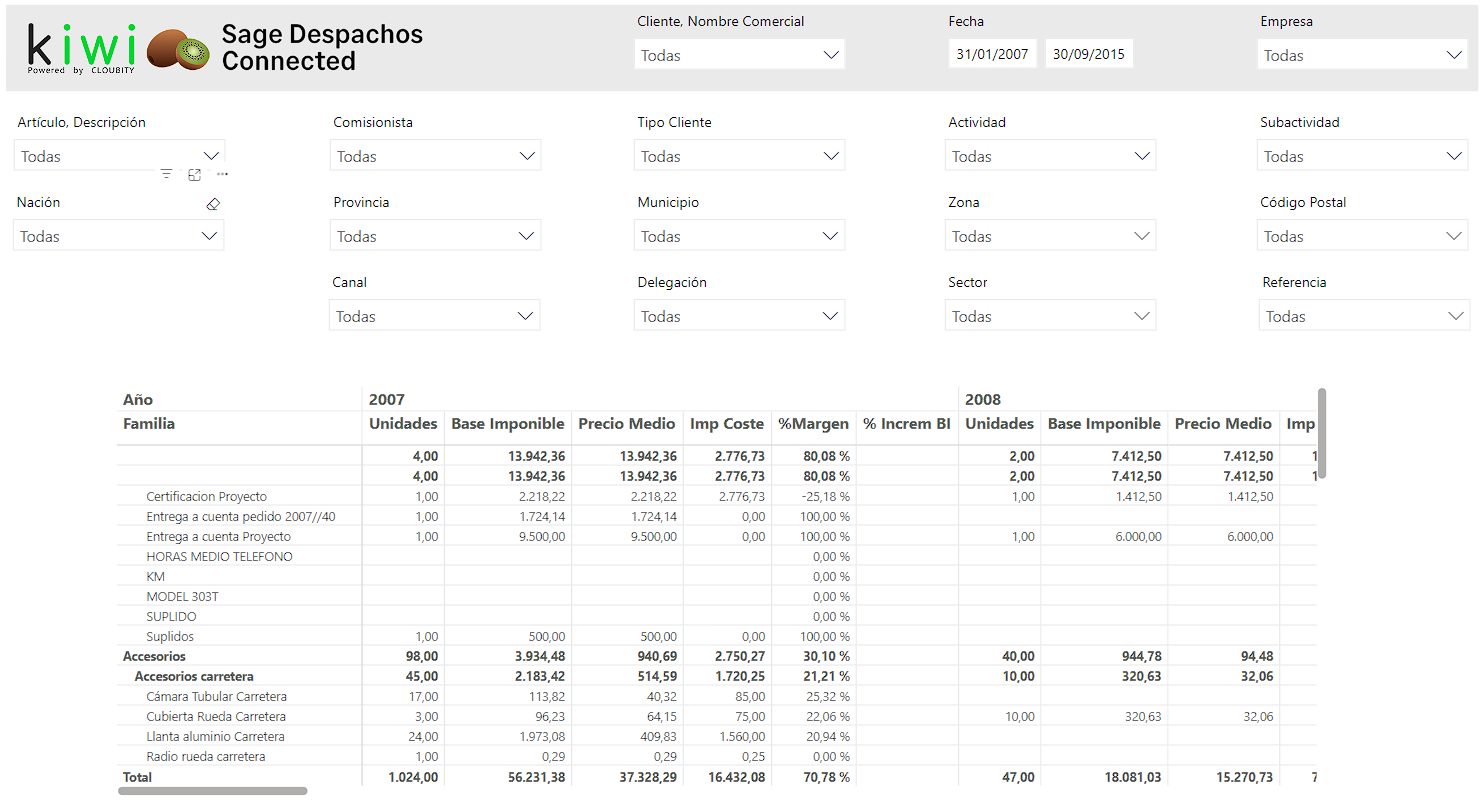
Task: Click the 2008 Precio Medio column header
Action: [x=1223, y=424]
